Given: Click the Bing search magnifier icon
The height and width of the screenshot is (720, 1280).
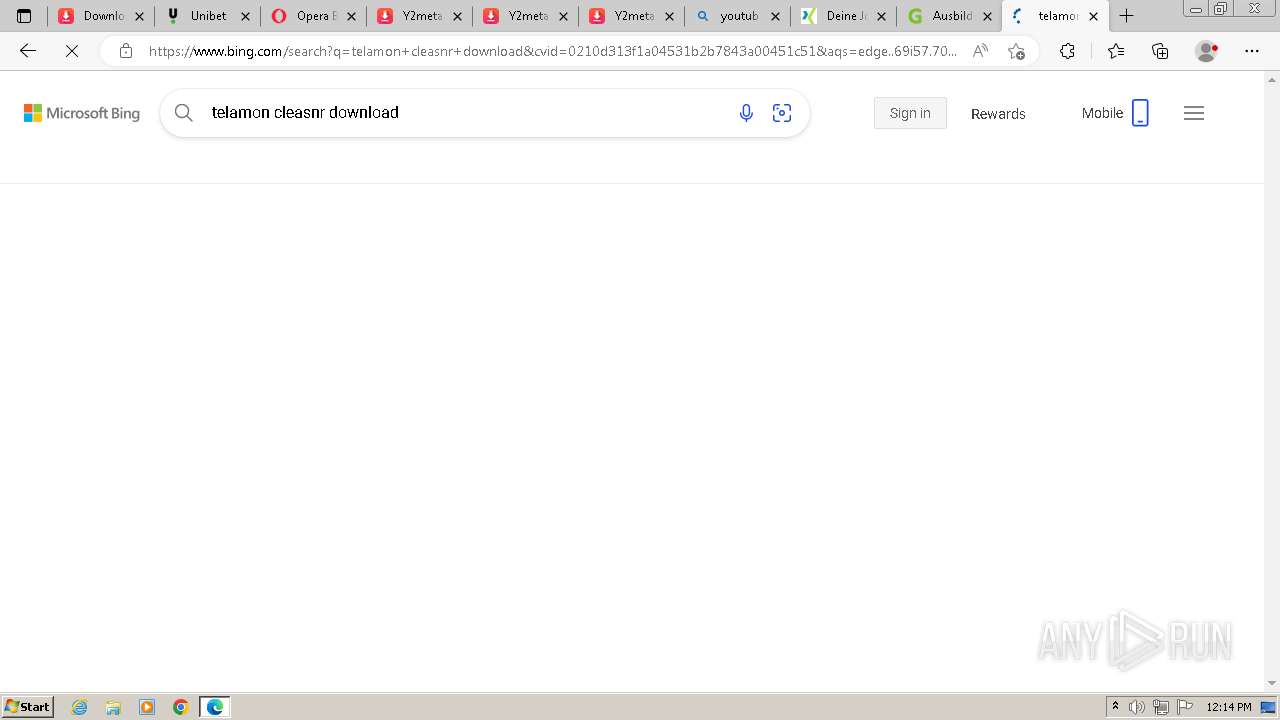Looking at the screenshot, I should tap(184, 113).
